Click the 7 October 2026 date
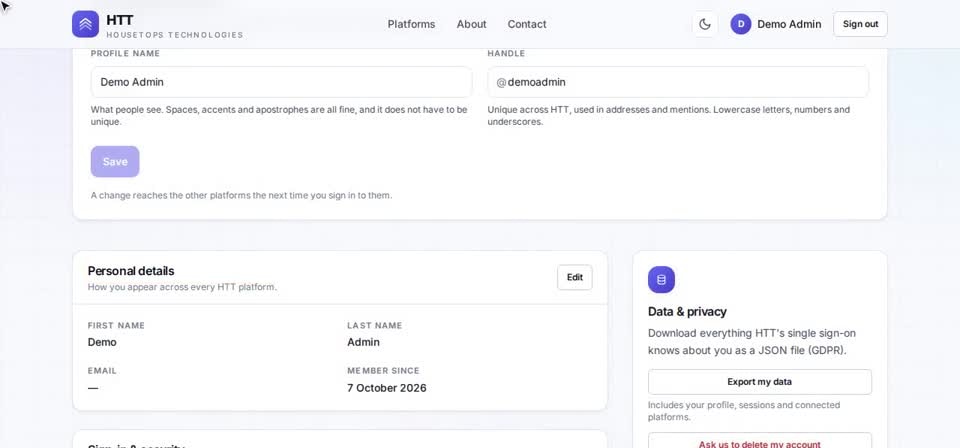The width and height of the screenshot is (960, 448). (387, 388)
